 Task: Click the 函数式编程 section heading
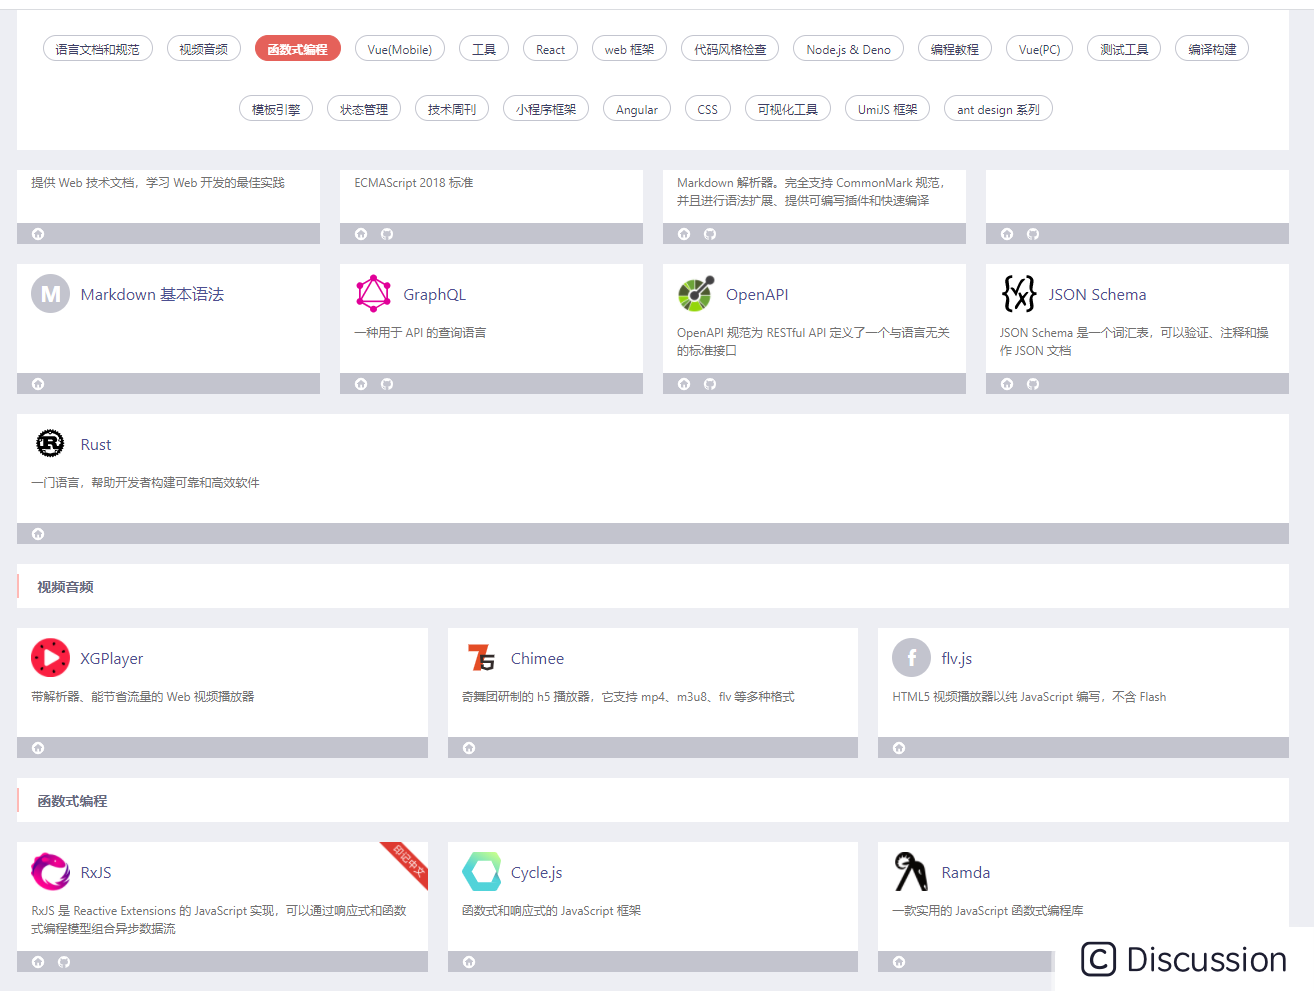pos(72,801)
